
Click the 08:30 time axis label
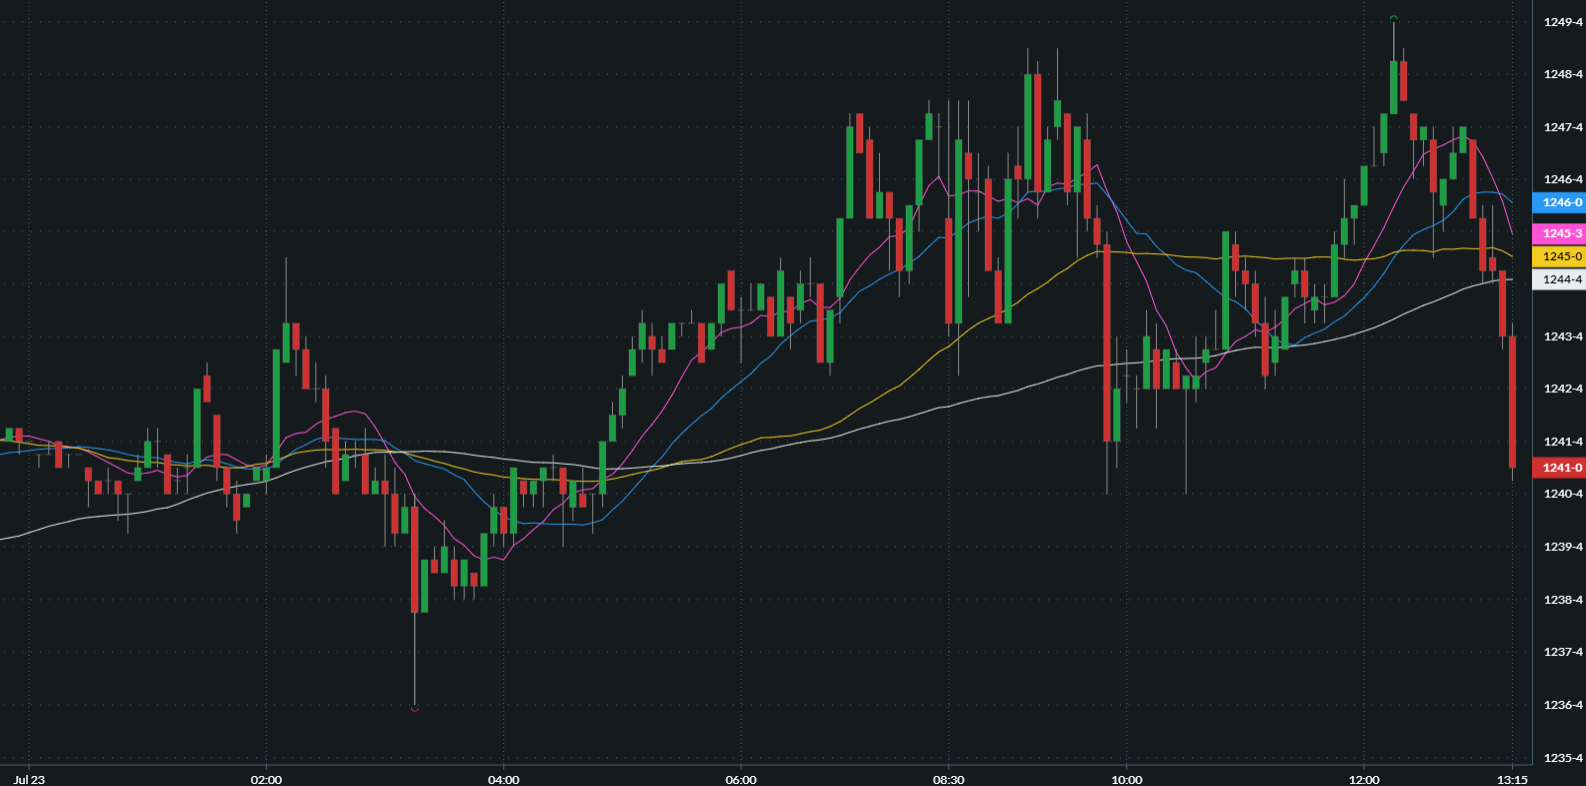click(948, 779)
